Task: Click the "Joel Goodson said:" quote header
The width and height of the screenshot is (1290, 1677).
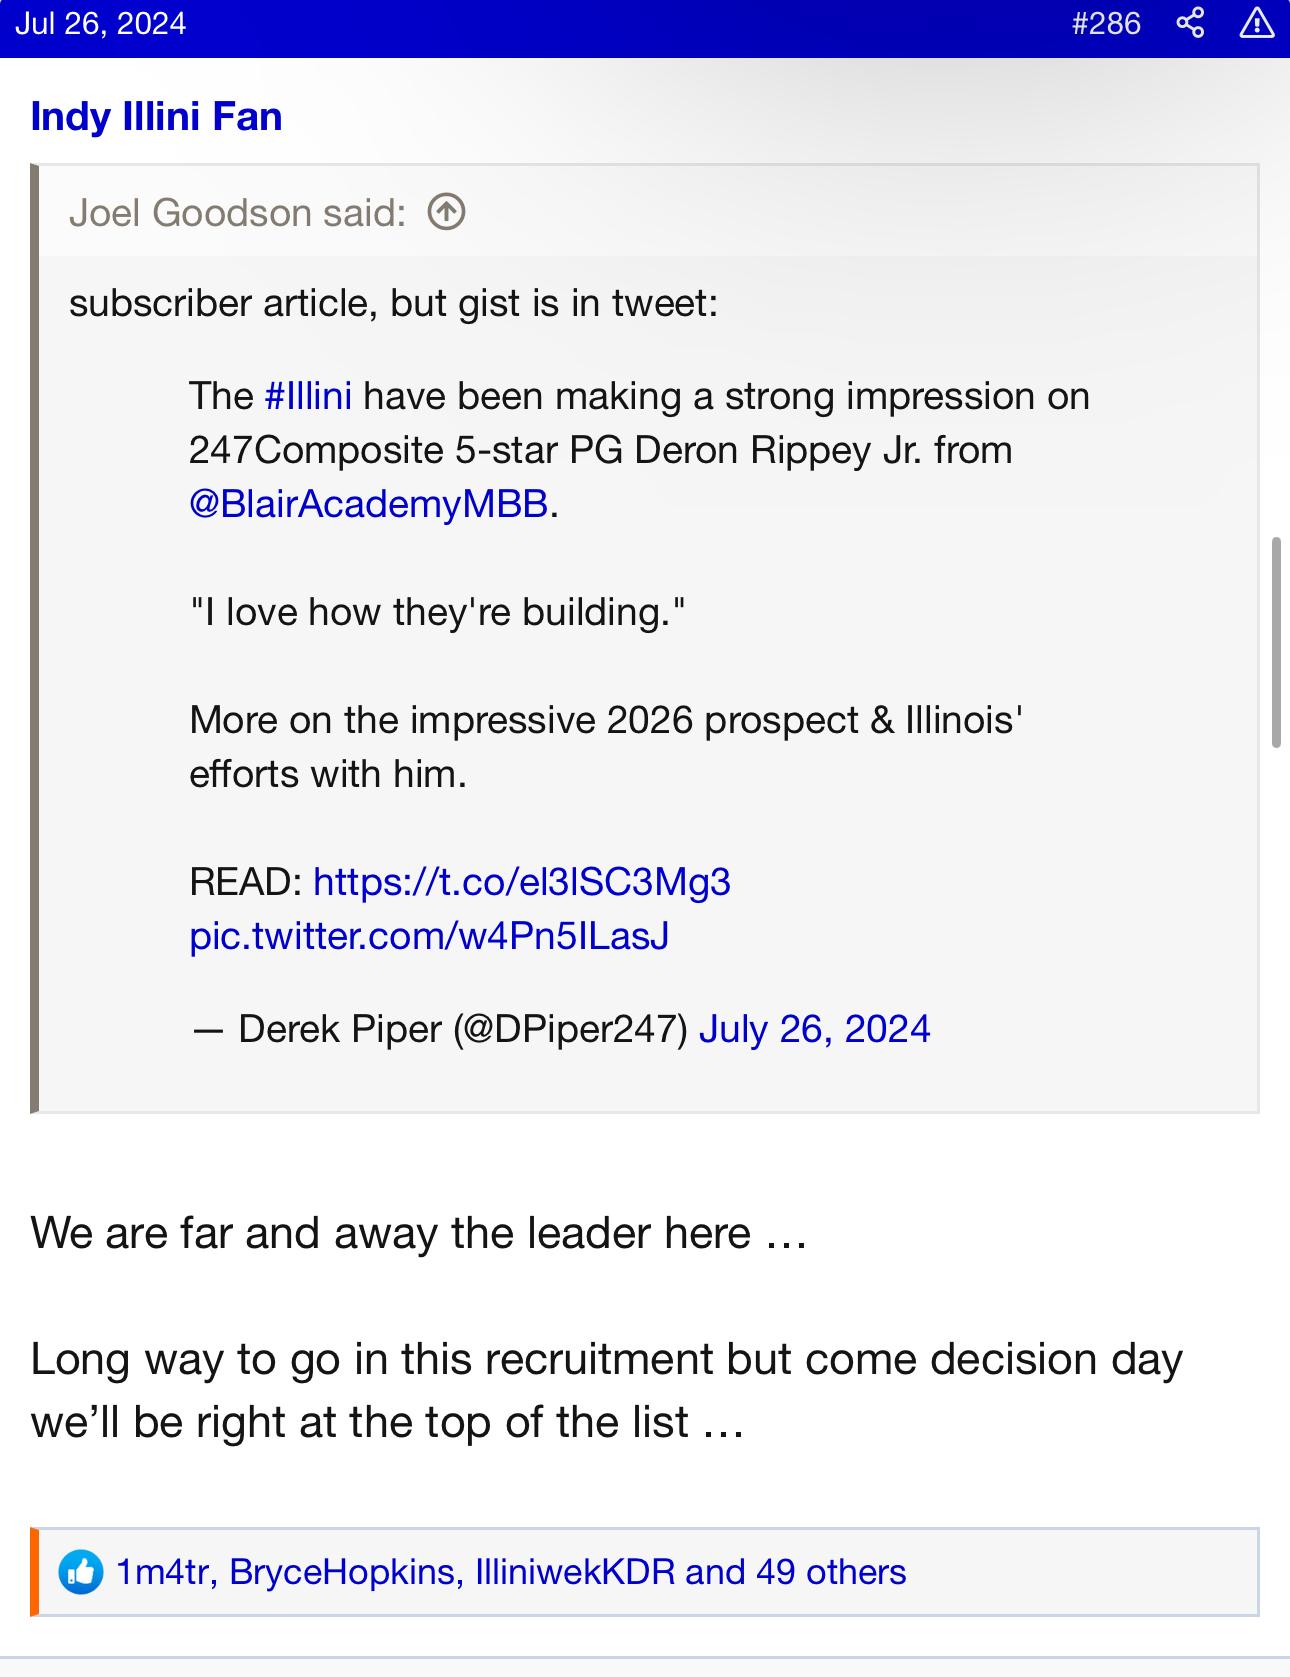Action: point(238,213)
